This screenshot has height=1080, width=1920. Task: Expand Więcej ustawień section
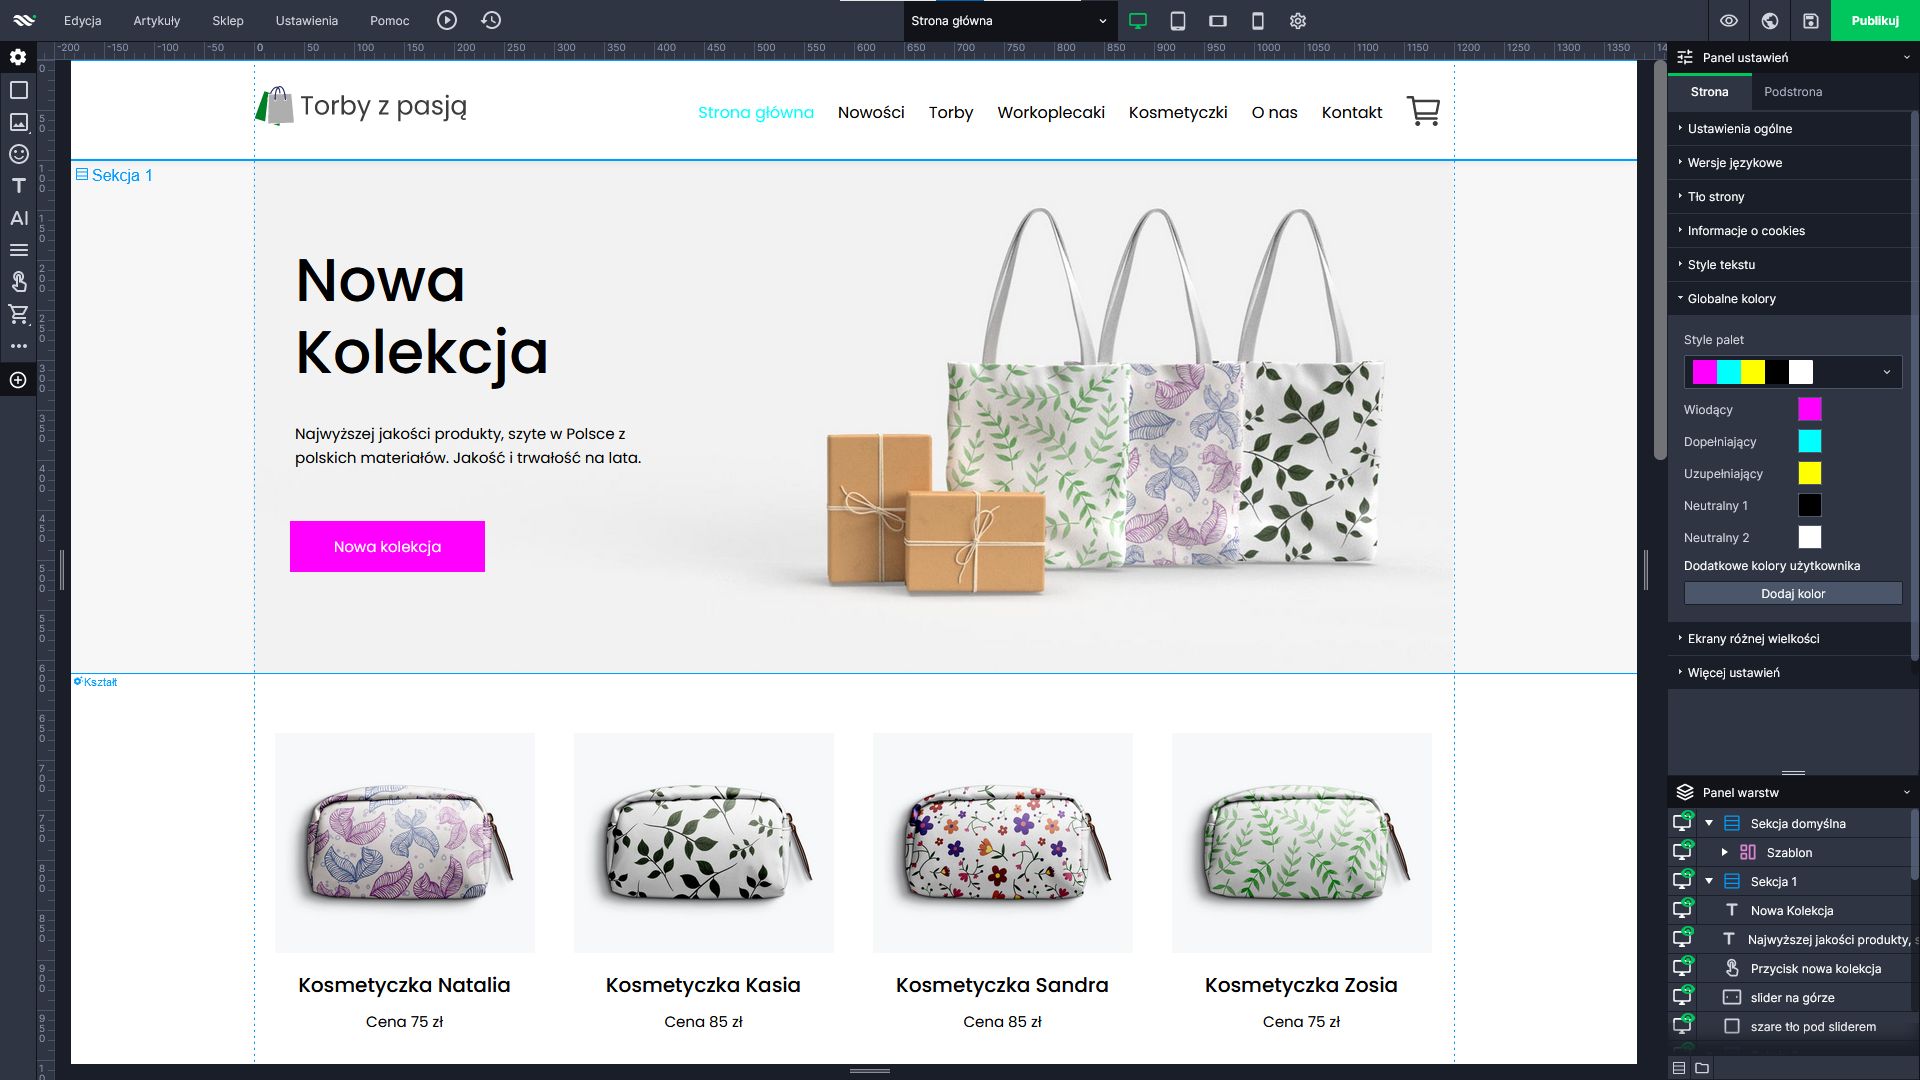click(1790, 672)
